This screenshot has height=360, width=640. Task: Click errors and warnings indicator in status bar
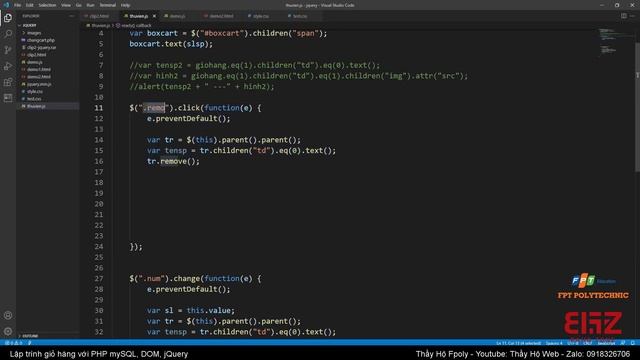tap(13, 343)
